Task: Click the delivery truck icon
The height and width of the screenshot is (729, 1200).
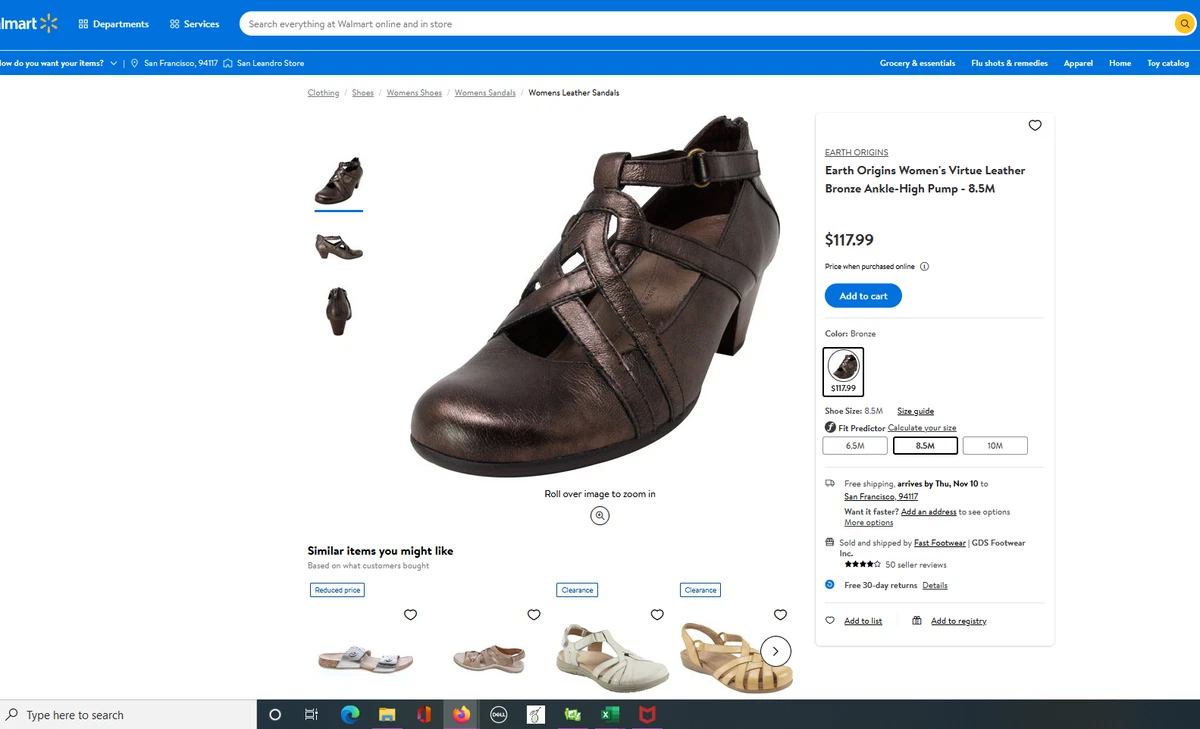Action: click(830, 484)
